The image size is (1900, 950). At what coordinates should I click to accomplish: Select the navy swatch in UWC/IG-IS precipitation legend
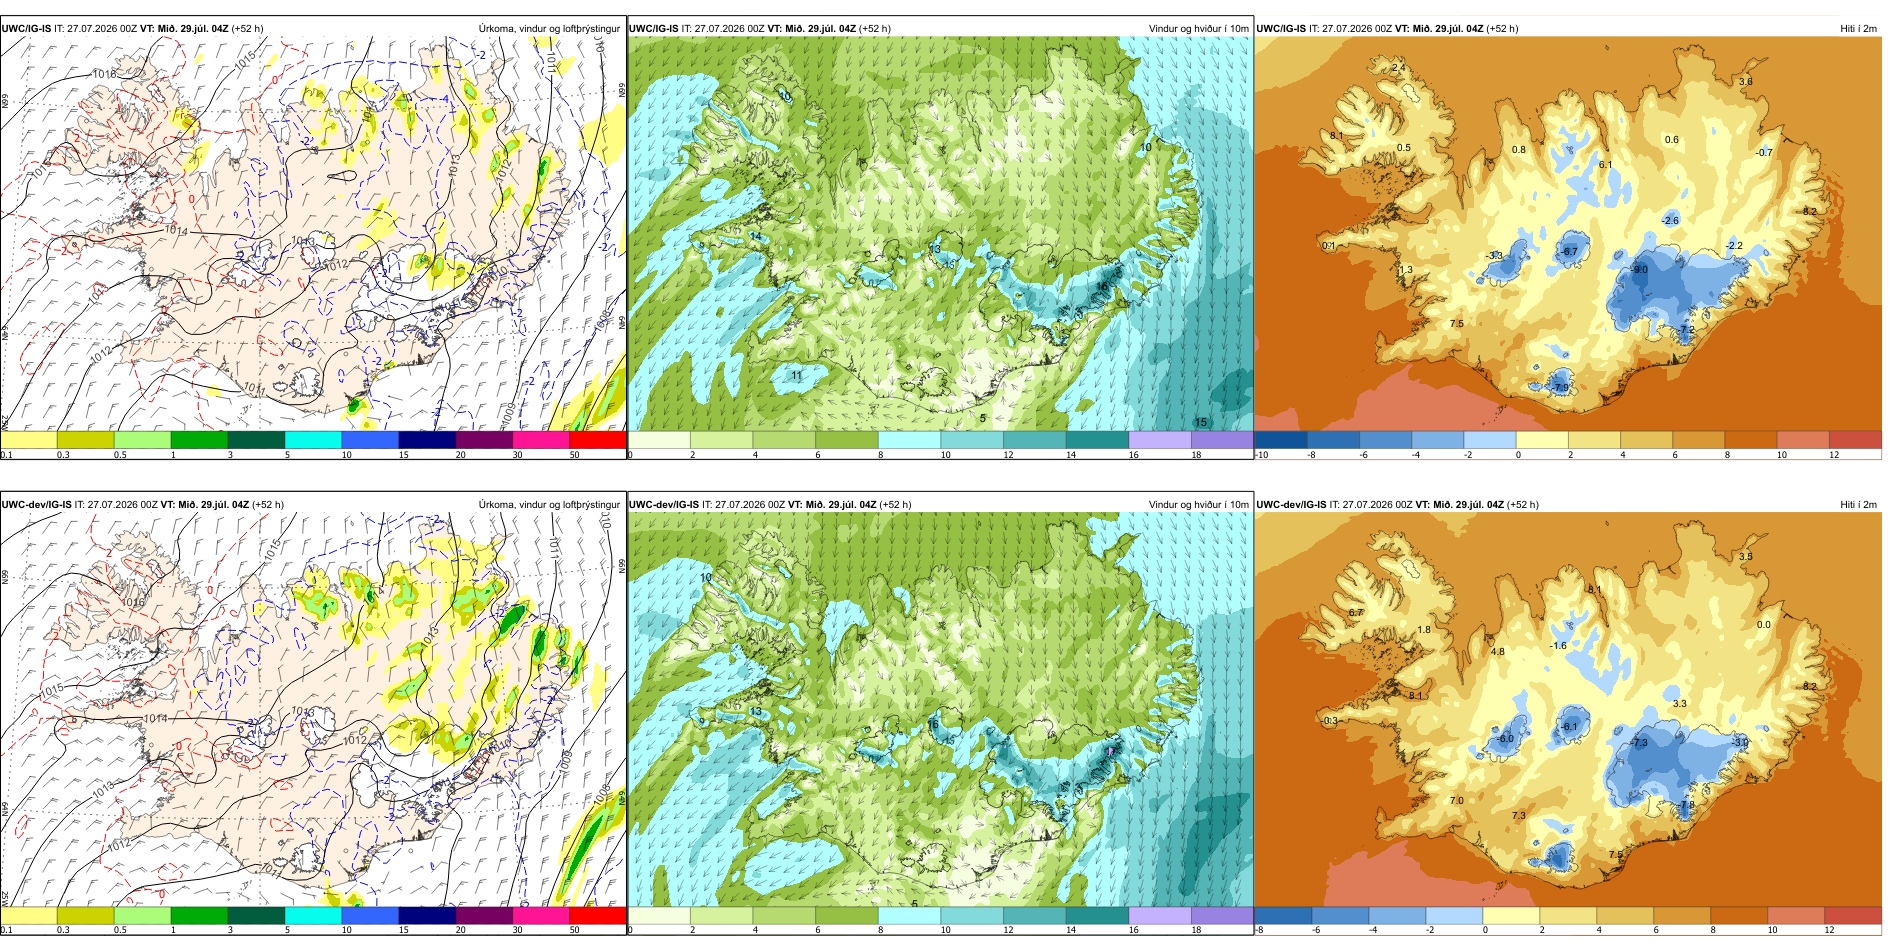[427, 439]
